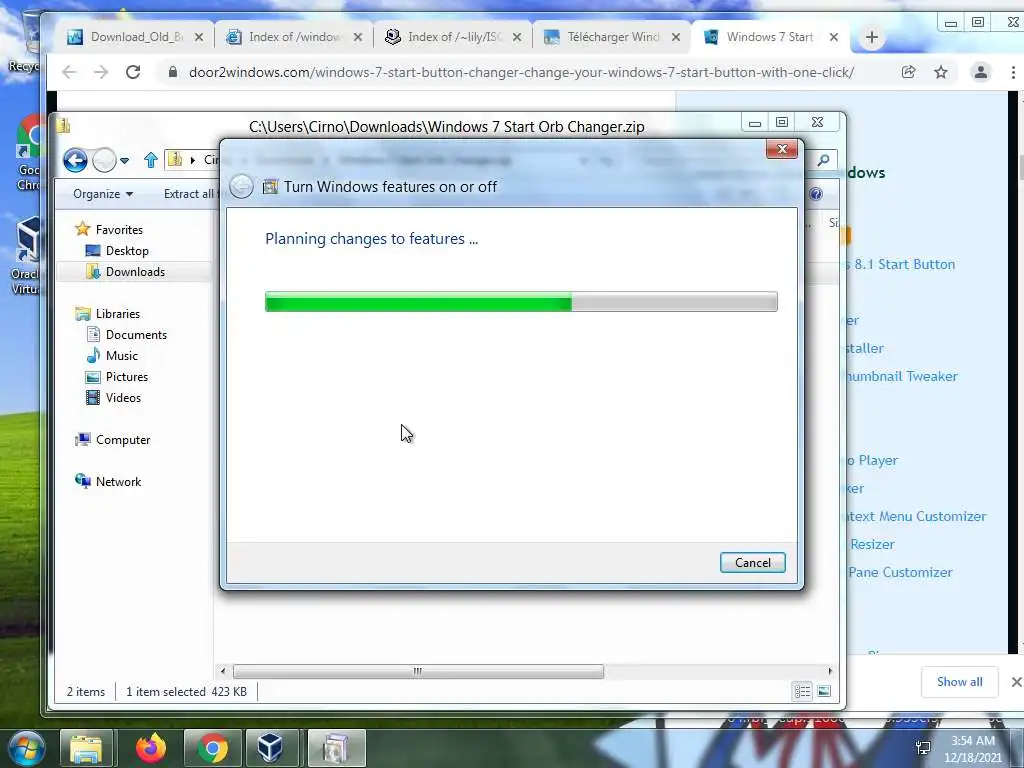The image size is (1024, 768).
Task: Click the network tray icon
Action: [x=923, y=748]
